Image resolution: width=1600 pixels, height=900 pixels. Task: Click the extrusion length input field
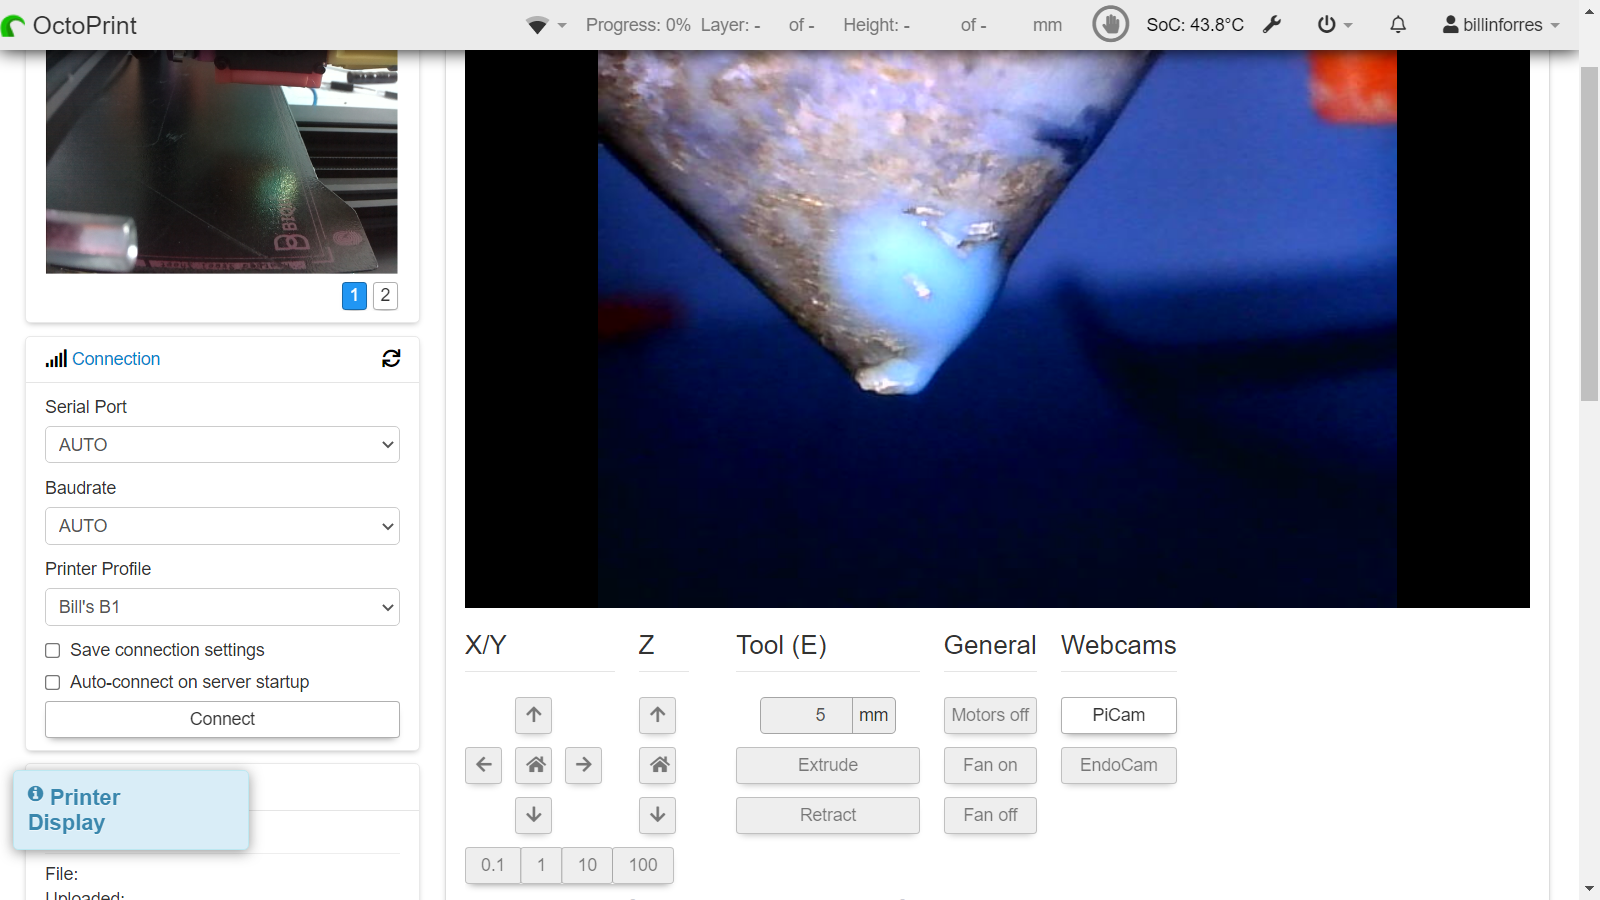click(x=806, y=715)
